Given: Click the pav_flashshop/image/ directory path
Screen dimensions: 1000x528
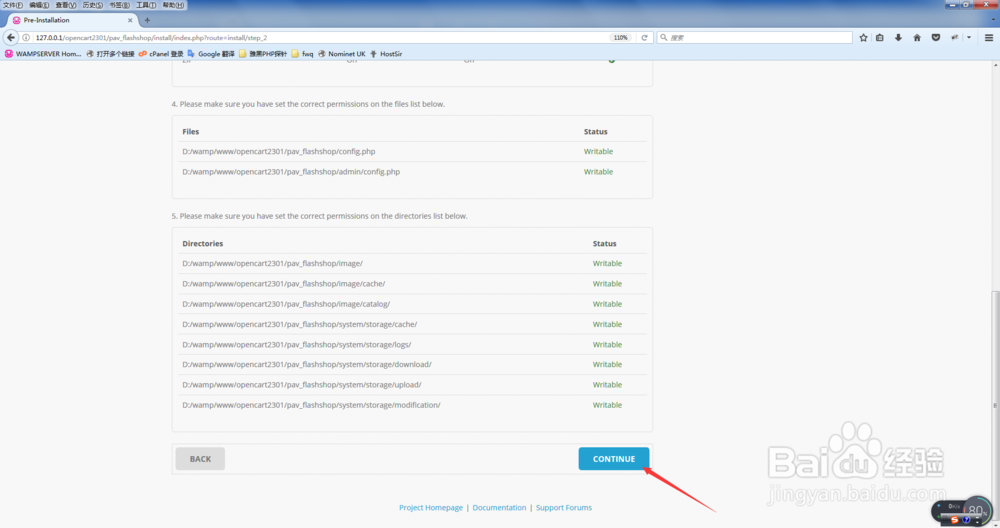Looking at the screenshot, I should click(272, 263).
